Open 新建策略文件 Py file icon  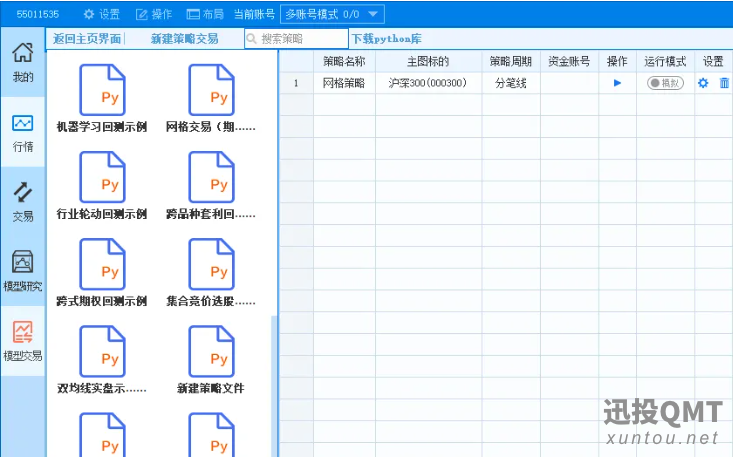(x=211, y=351)
